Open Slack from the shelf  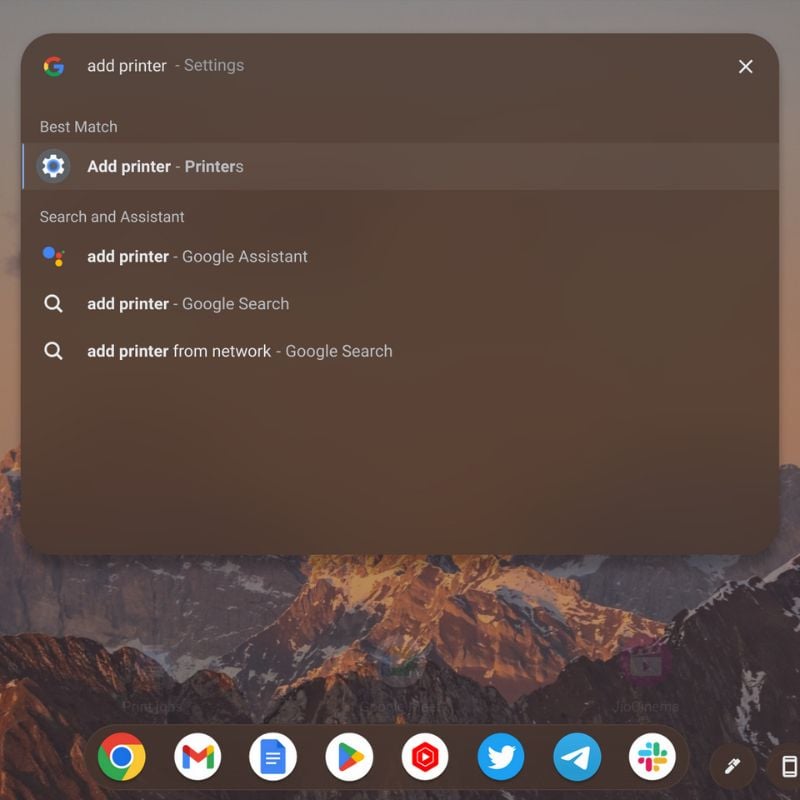click(653, 757)
